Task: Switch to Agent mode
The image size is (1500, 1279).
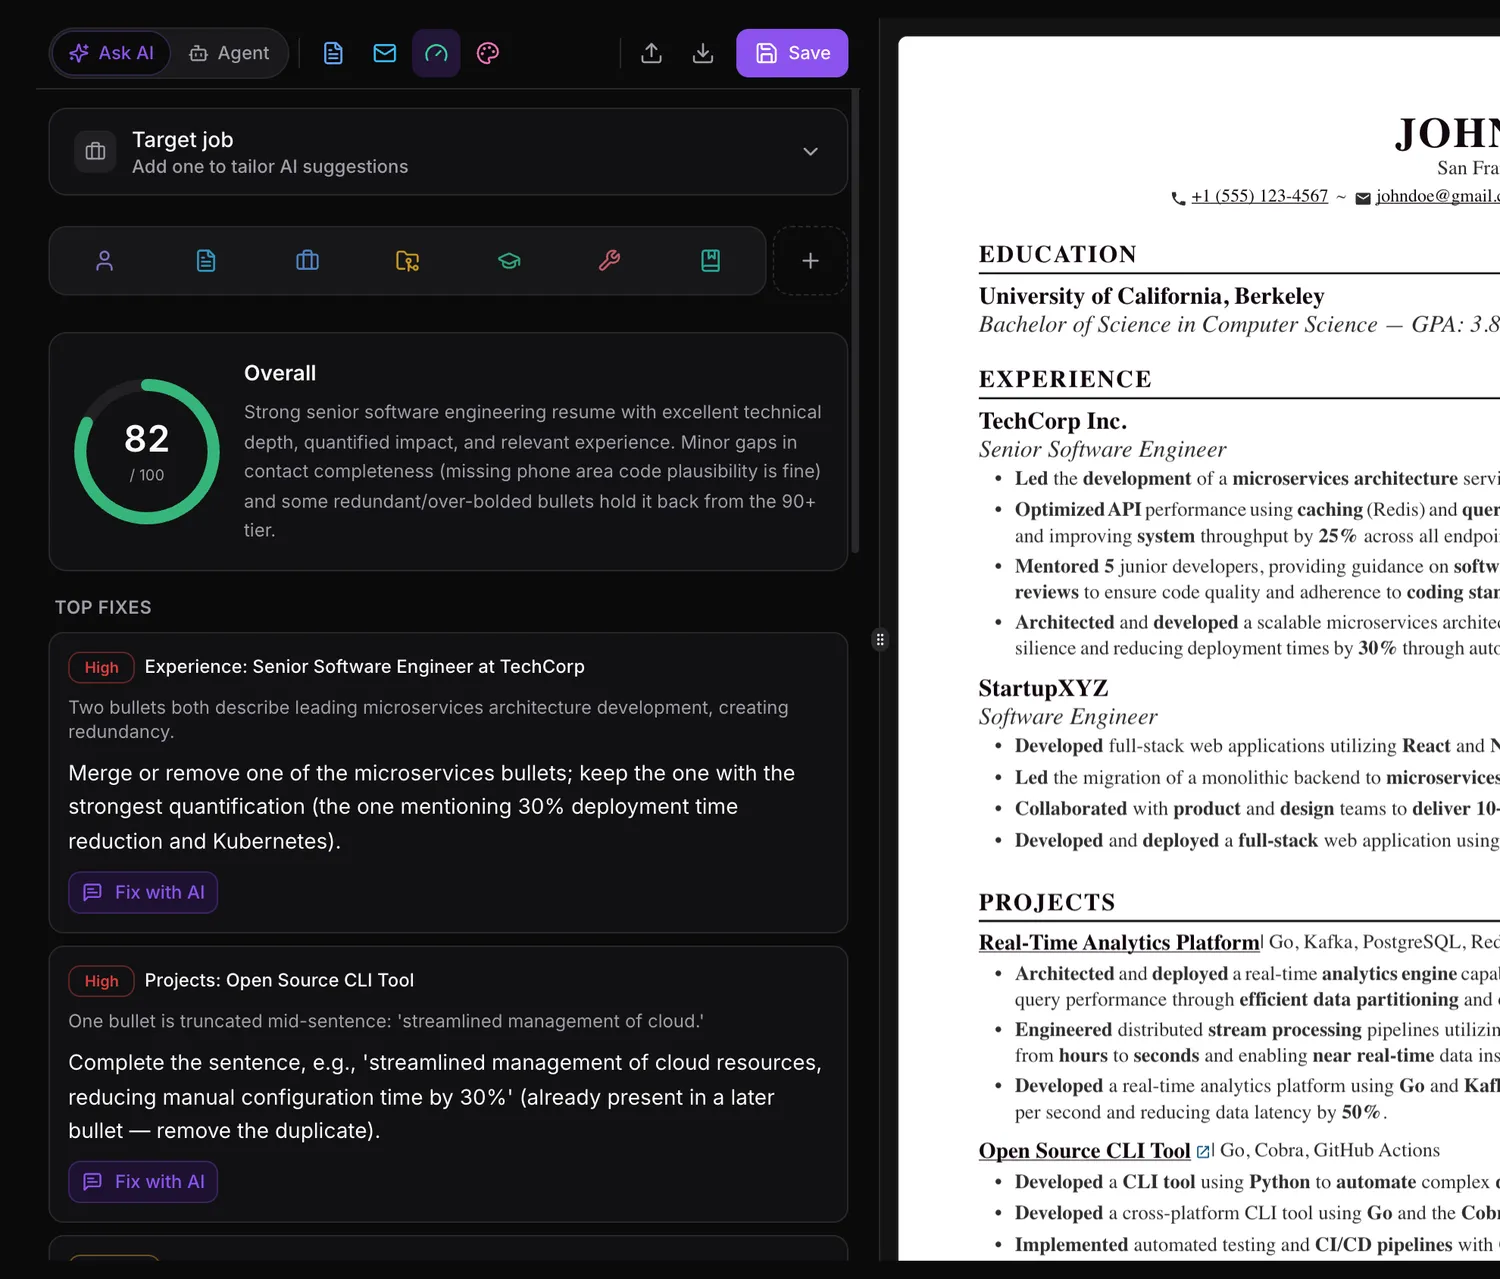Action: tap(229, 53)
